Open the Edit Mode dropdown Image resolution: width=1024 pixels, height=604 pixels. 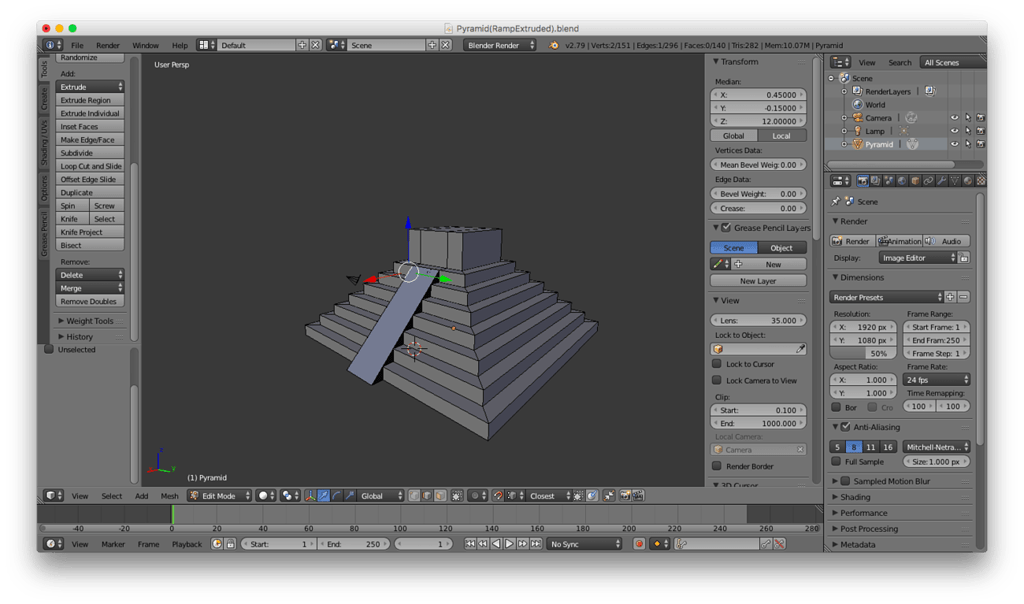(219, 496)
